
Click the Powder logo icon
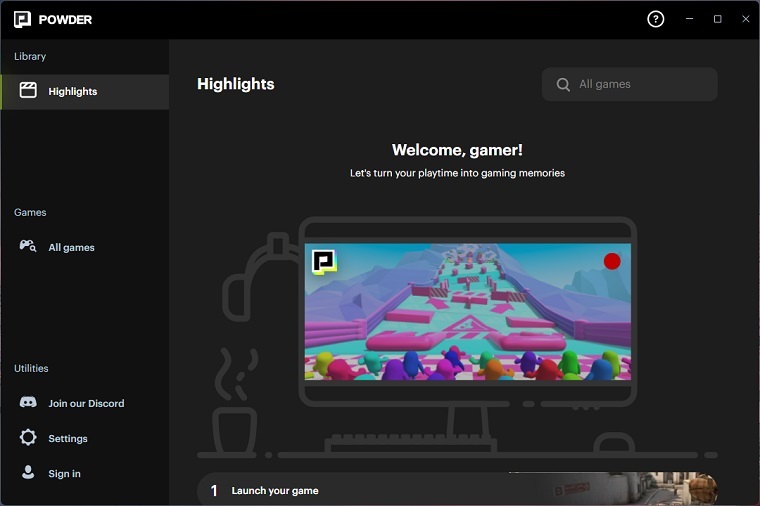(x=22, y=19)
